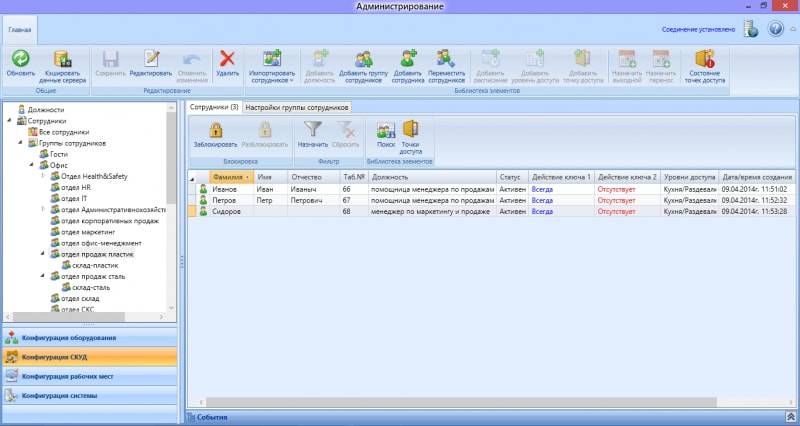800x426 pixels.
Task: Open Импортировать сотрудников dropdown
Action: (x=272, y=66)
